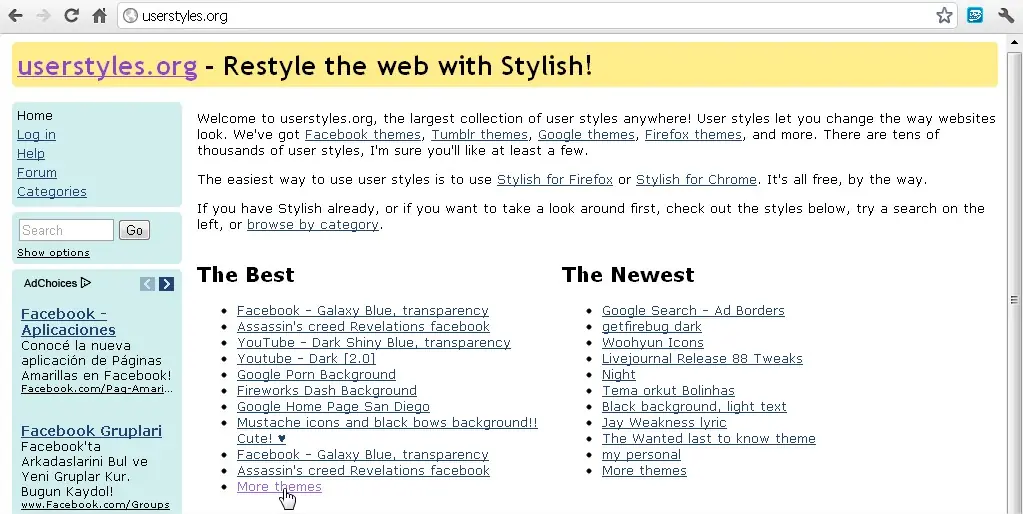Viewport: 1023px width, 514px height.
Task: Show previous ad with left arrow
Action: pyautogui.click(x=147, y=284)
